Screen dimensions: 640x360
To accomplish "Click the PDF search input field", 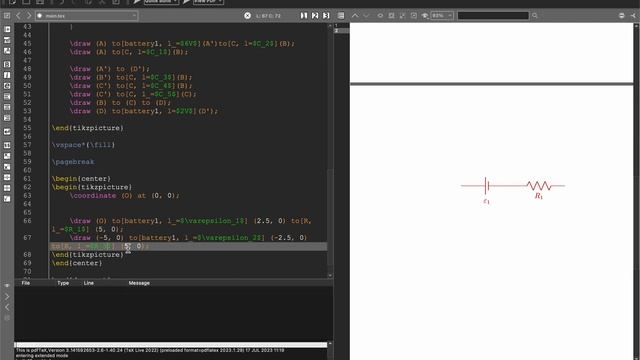I will 493,16.
